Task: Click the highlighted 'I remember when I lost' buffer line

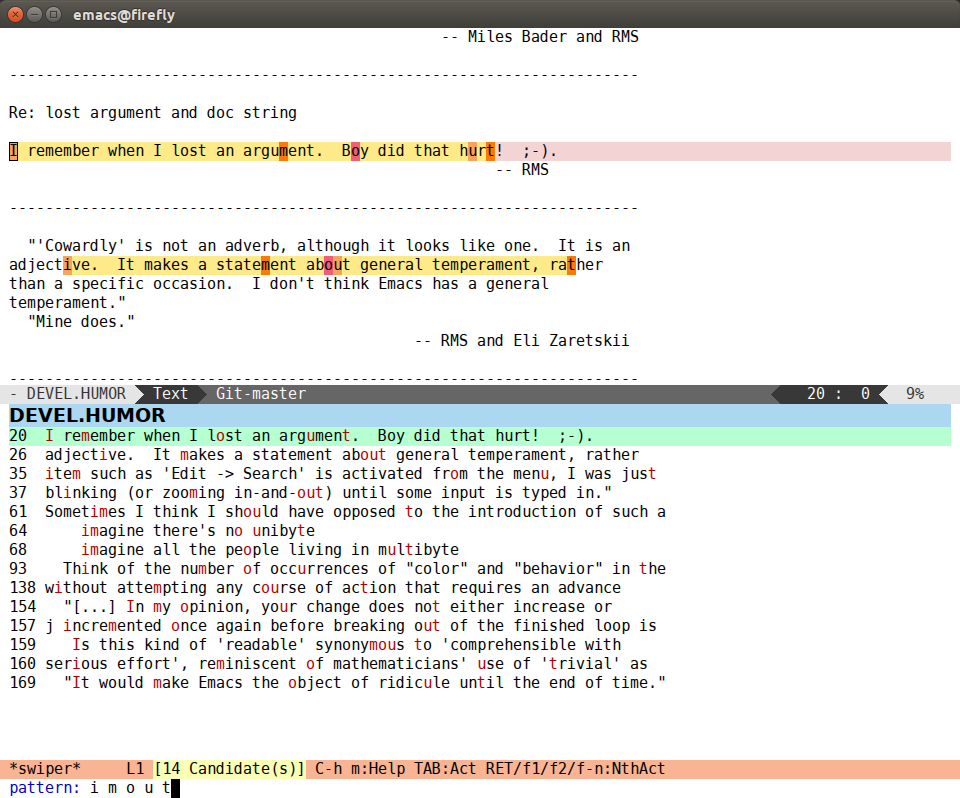Action: tap(480, 151)
